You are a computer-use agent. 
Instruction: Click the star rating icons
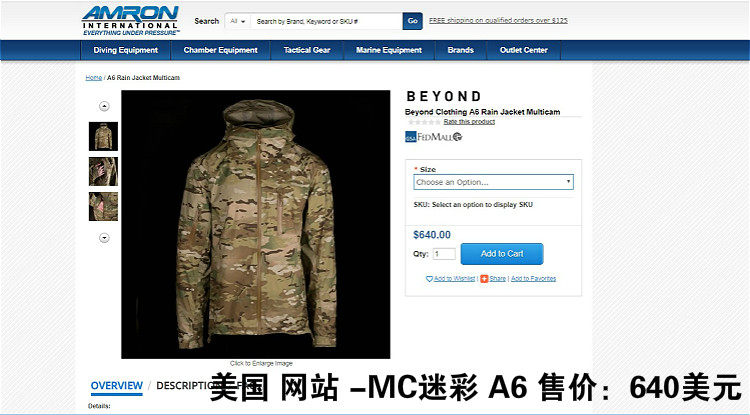[x=423, y=122]
